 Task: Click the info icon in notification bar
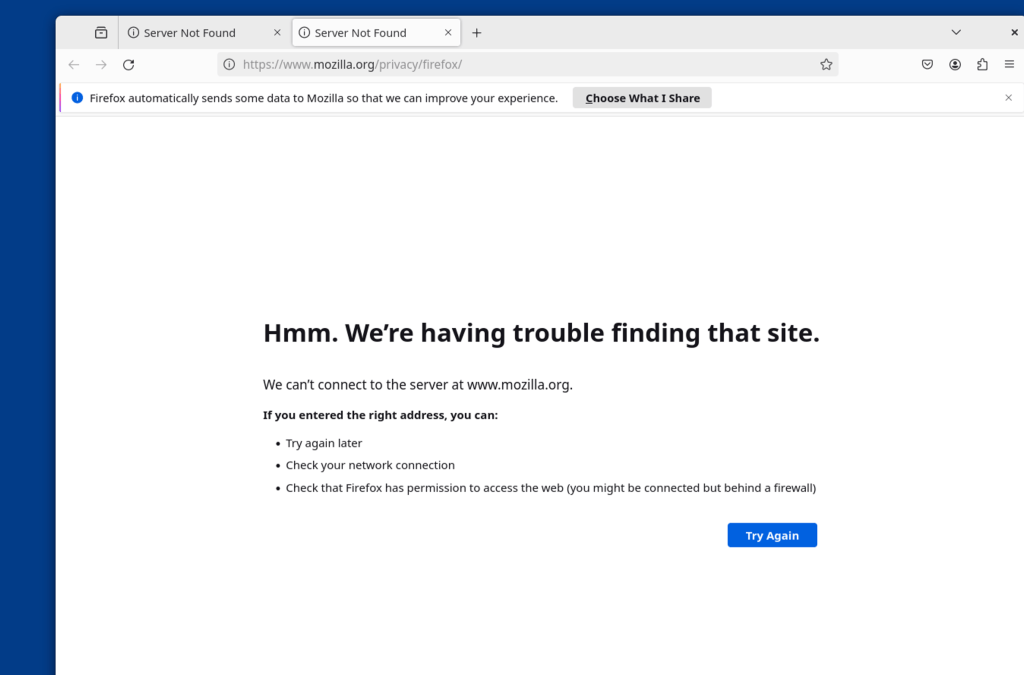[77, 98]
